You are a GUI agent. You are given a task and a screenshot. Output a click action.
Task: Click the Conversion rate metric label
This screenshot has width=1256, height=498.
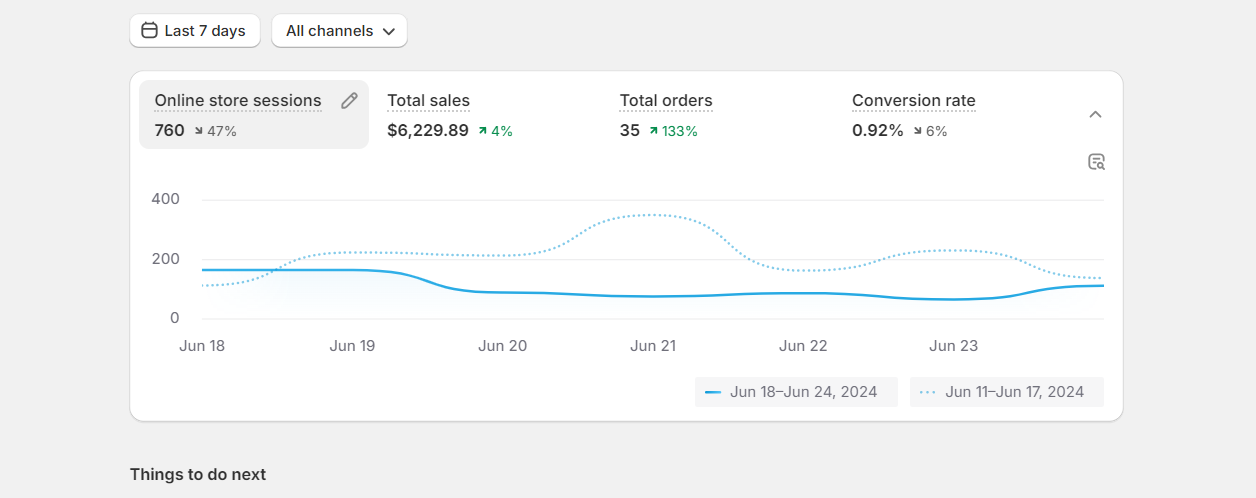pyautogui.click(x=913, y=100)
